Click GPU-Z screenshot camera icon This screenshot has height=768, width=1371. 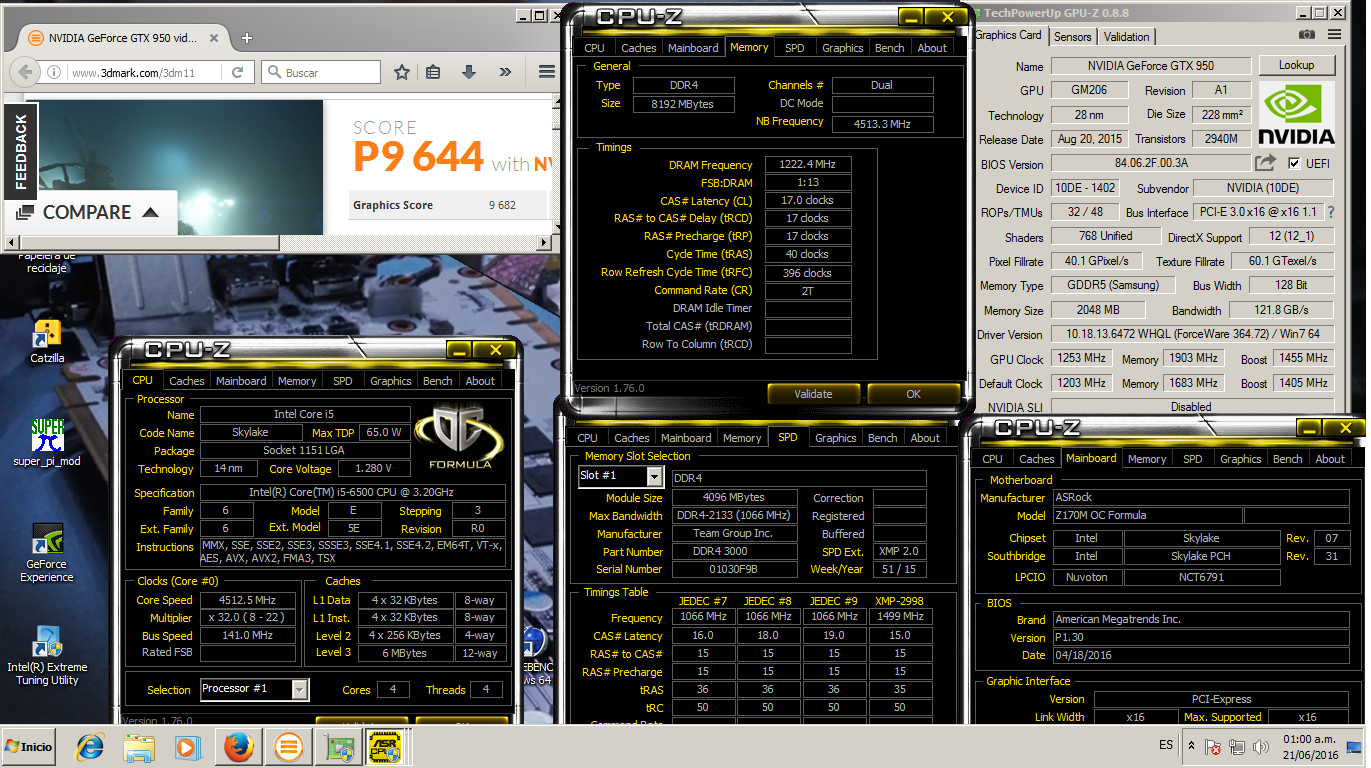pyautogui.click(x=1307, y=35)
